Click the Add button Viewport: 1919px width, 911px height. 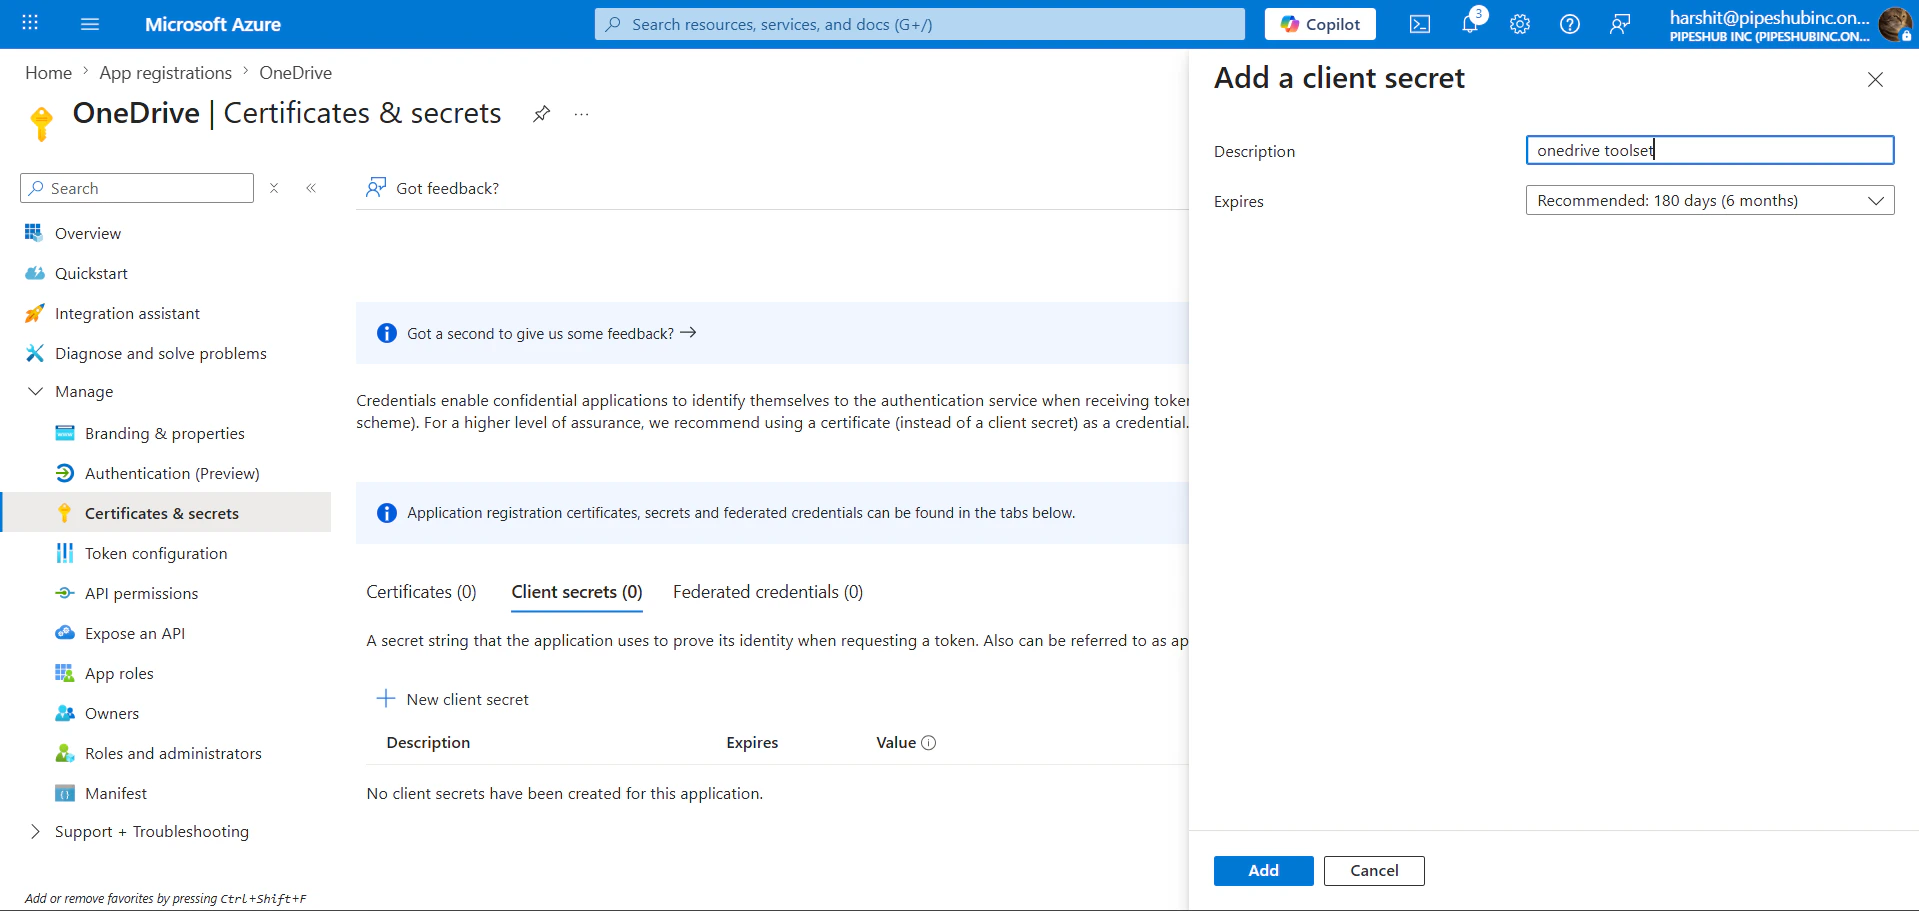pyautogui.click(x=1263, y=870)
